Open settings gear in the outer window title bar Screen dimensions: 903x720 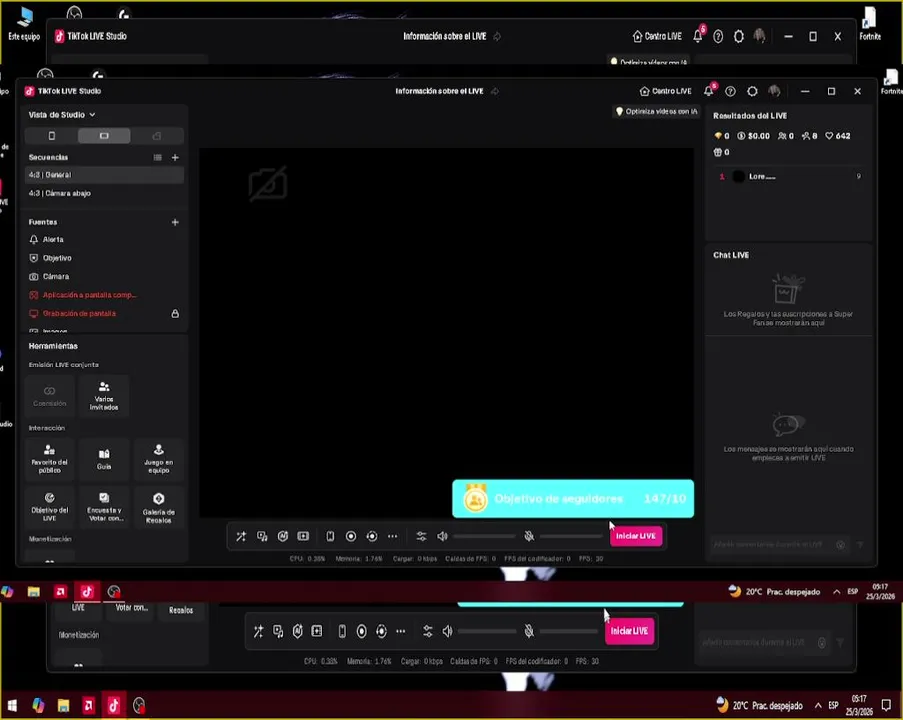click(x=739, y=36)
